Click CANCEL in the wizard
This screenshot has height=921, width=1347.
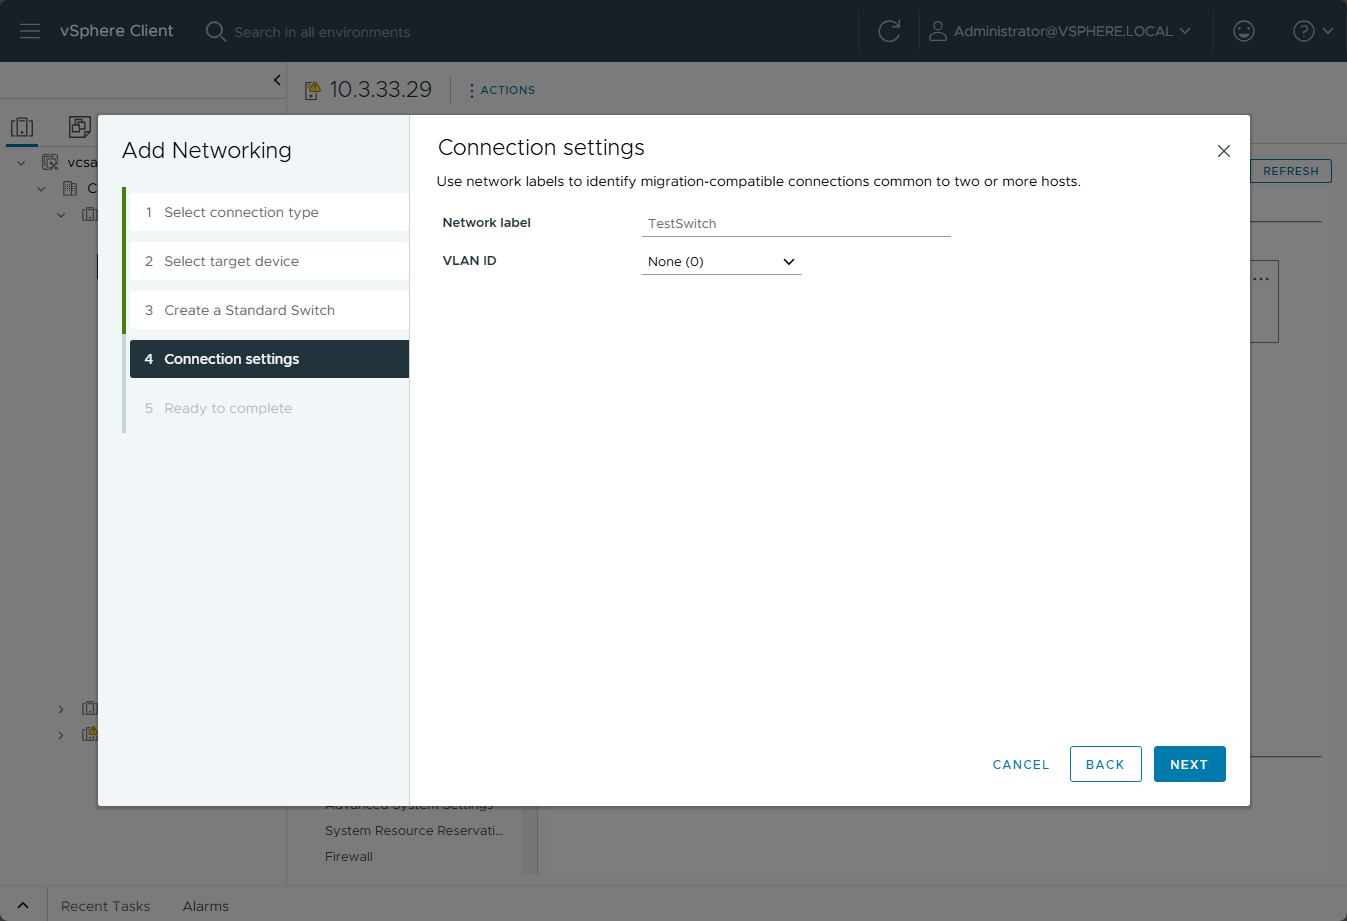point(1021,764)
